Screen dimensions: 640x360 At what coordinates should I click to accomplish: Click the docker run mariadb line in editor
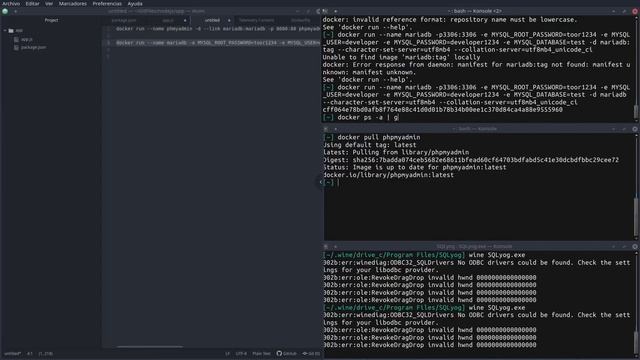(218, 42)
